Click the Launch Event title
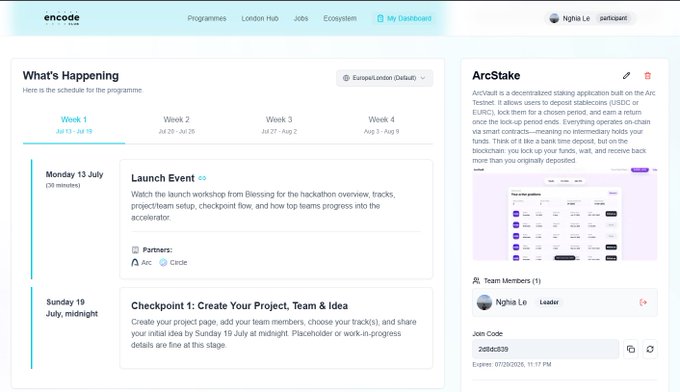 (163, 178)
